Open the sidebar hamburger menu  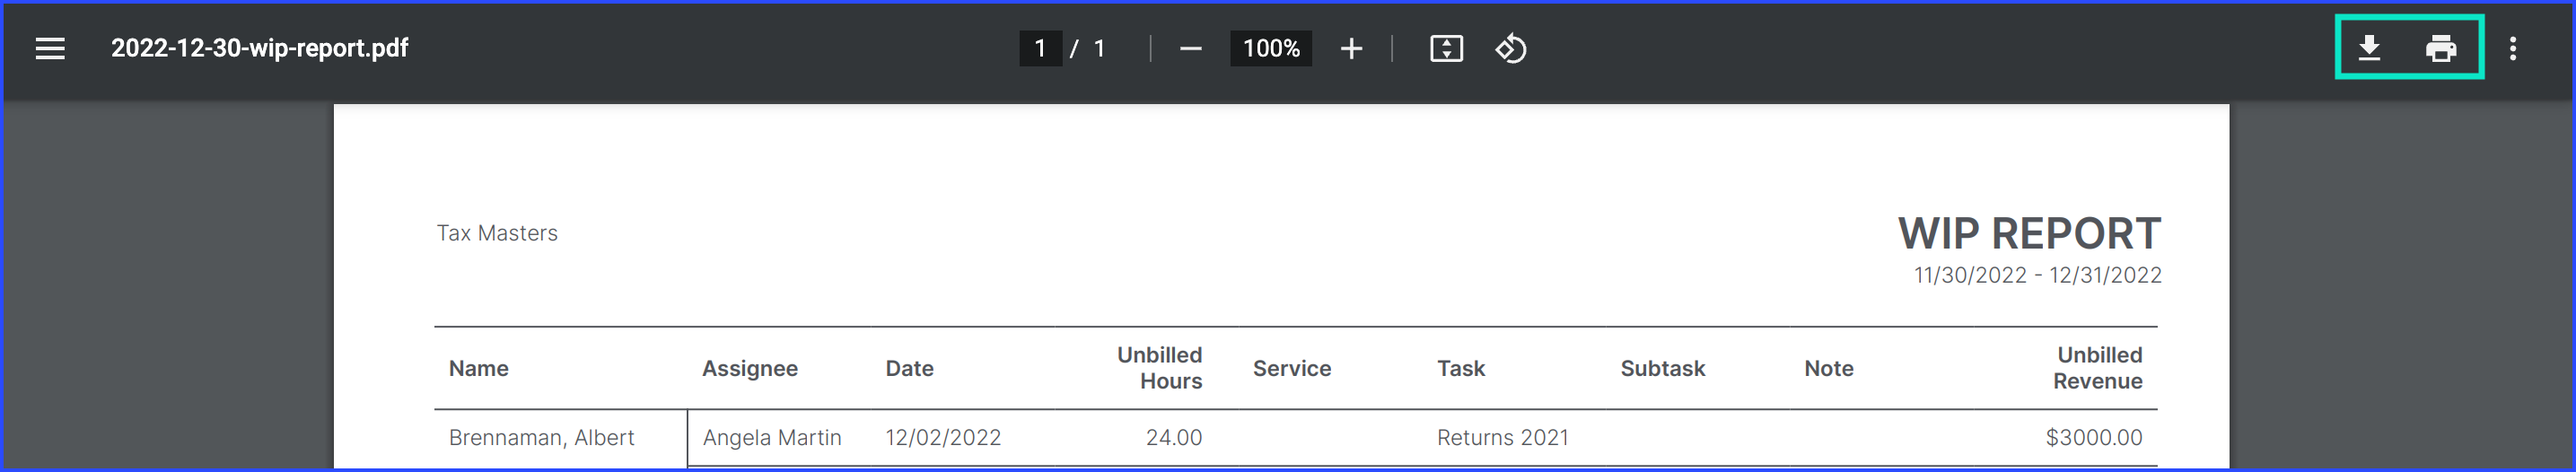(x=50, y=48)
